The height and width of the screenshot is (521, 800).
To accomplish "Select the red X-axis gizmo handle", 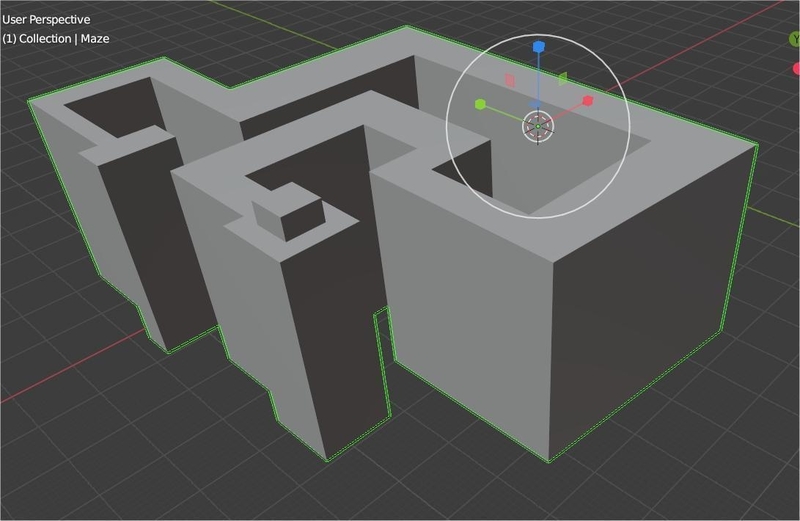I will click(588, 101).
